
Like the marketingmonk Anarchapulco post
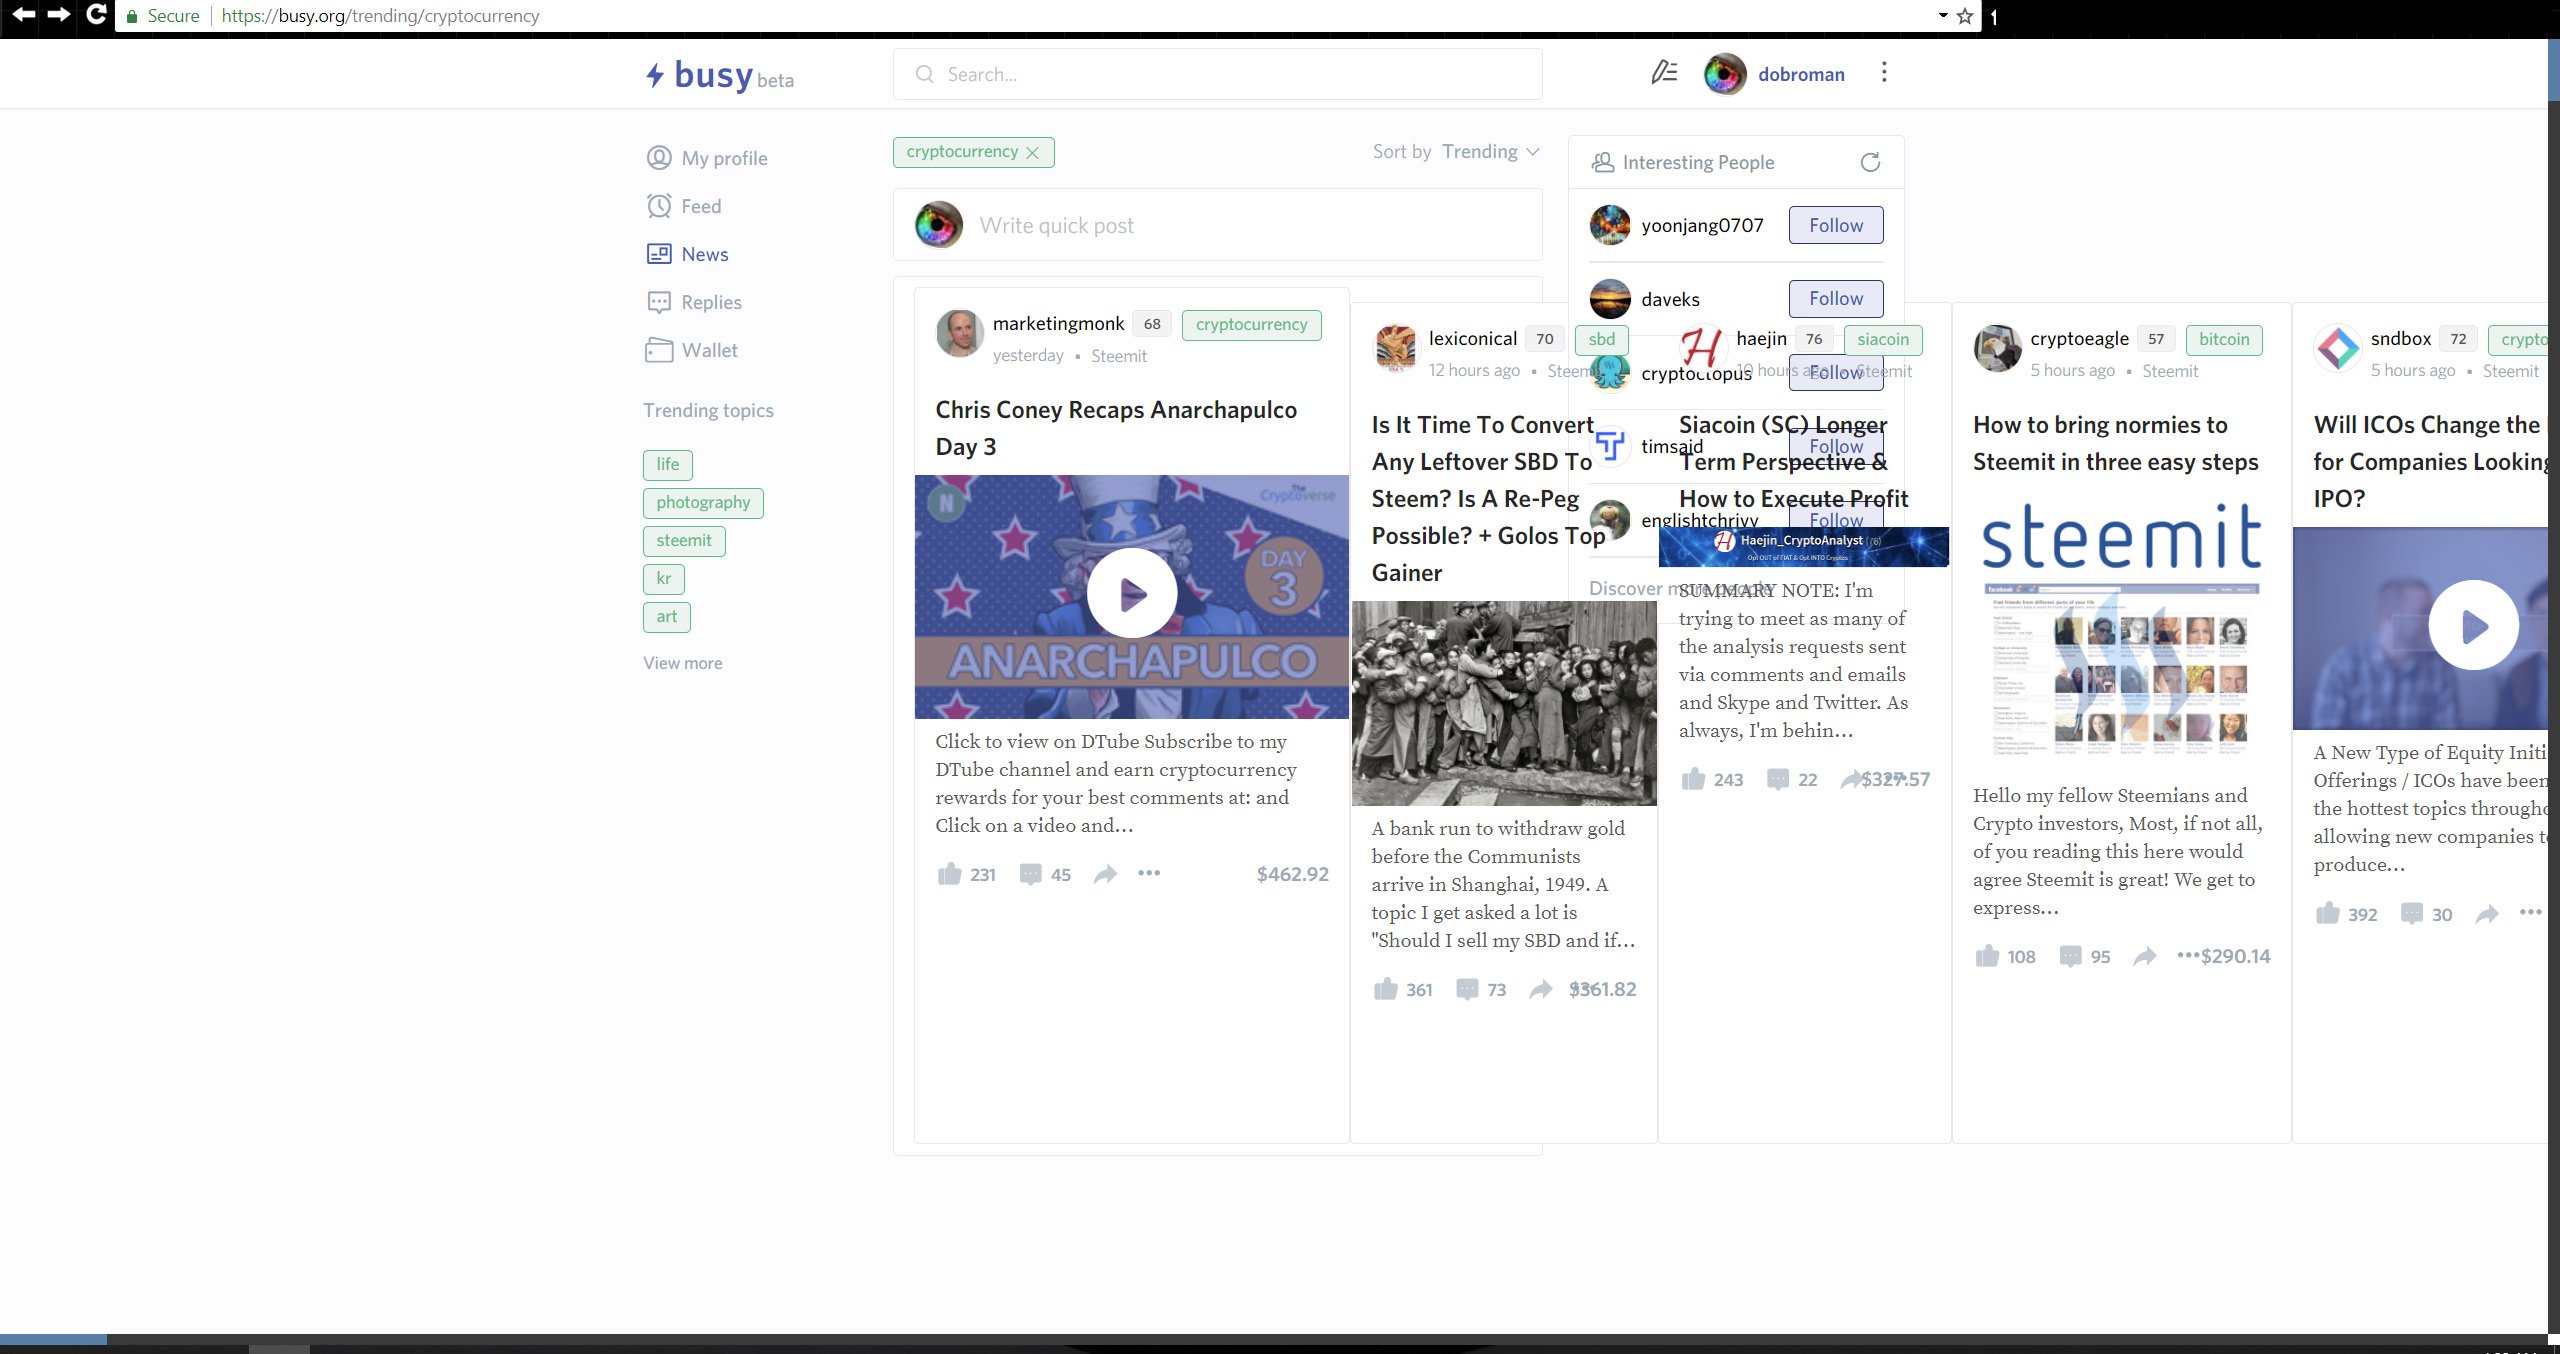[949, 874]
